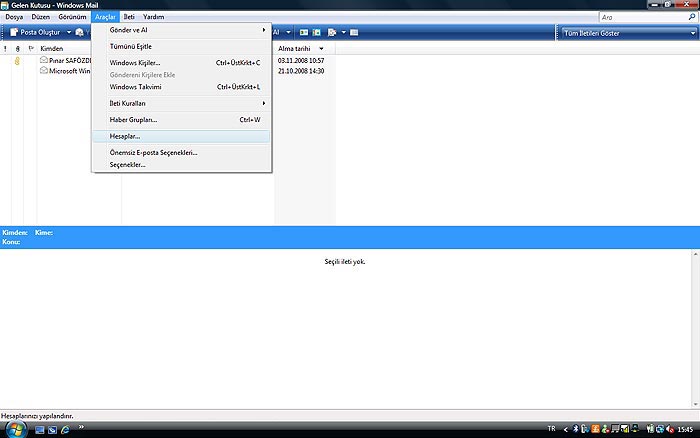Click the orange tray icon
700x438 pixels.
(595, 429)
